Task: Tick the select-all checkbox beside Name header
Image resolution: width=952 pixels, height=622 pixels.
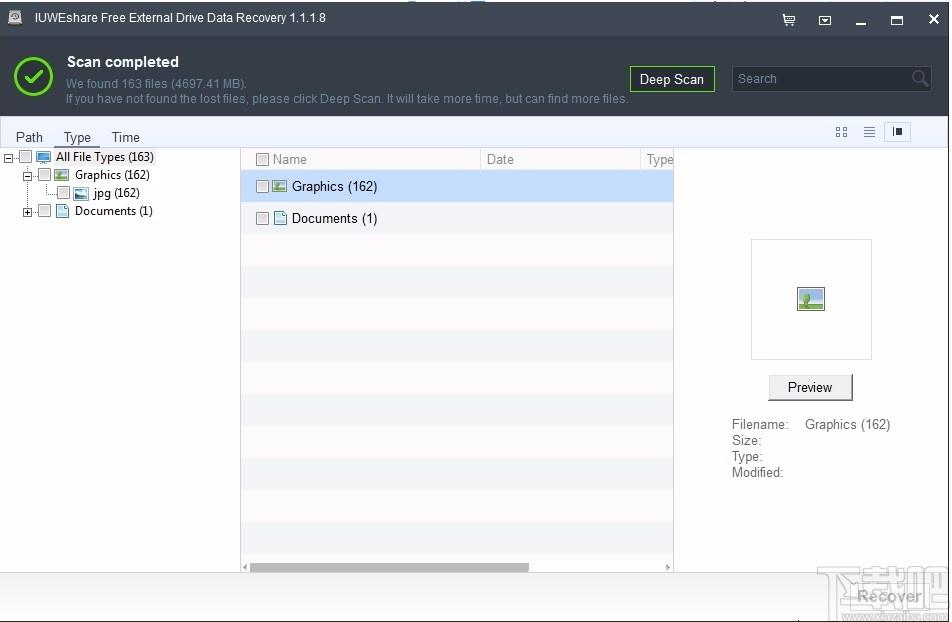Action: point(262,160)
